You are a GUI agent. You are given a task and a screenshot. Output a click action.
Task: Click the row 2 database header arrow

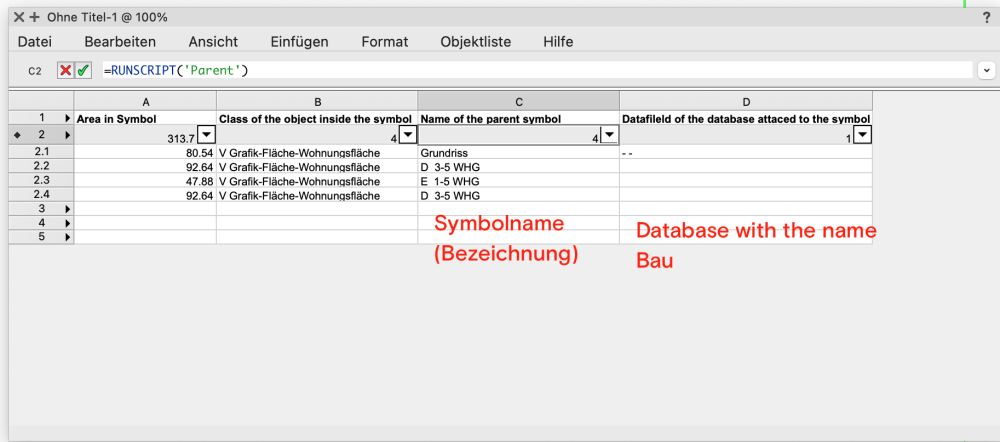tap(68, 134)
